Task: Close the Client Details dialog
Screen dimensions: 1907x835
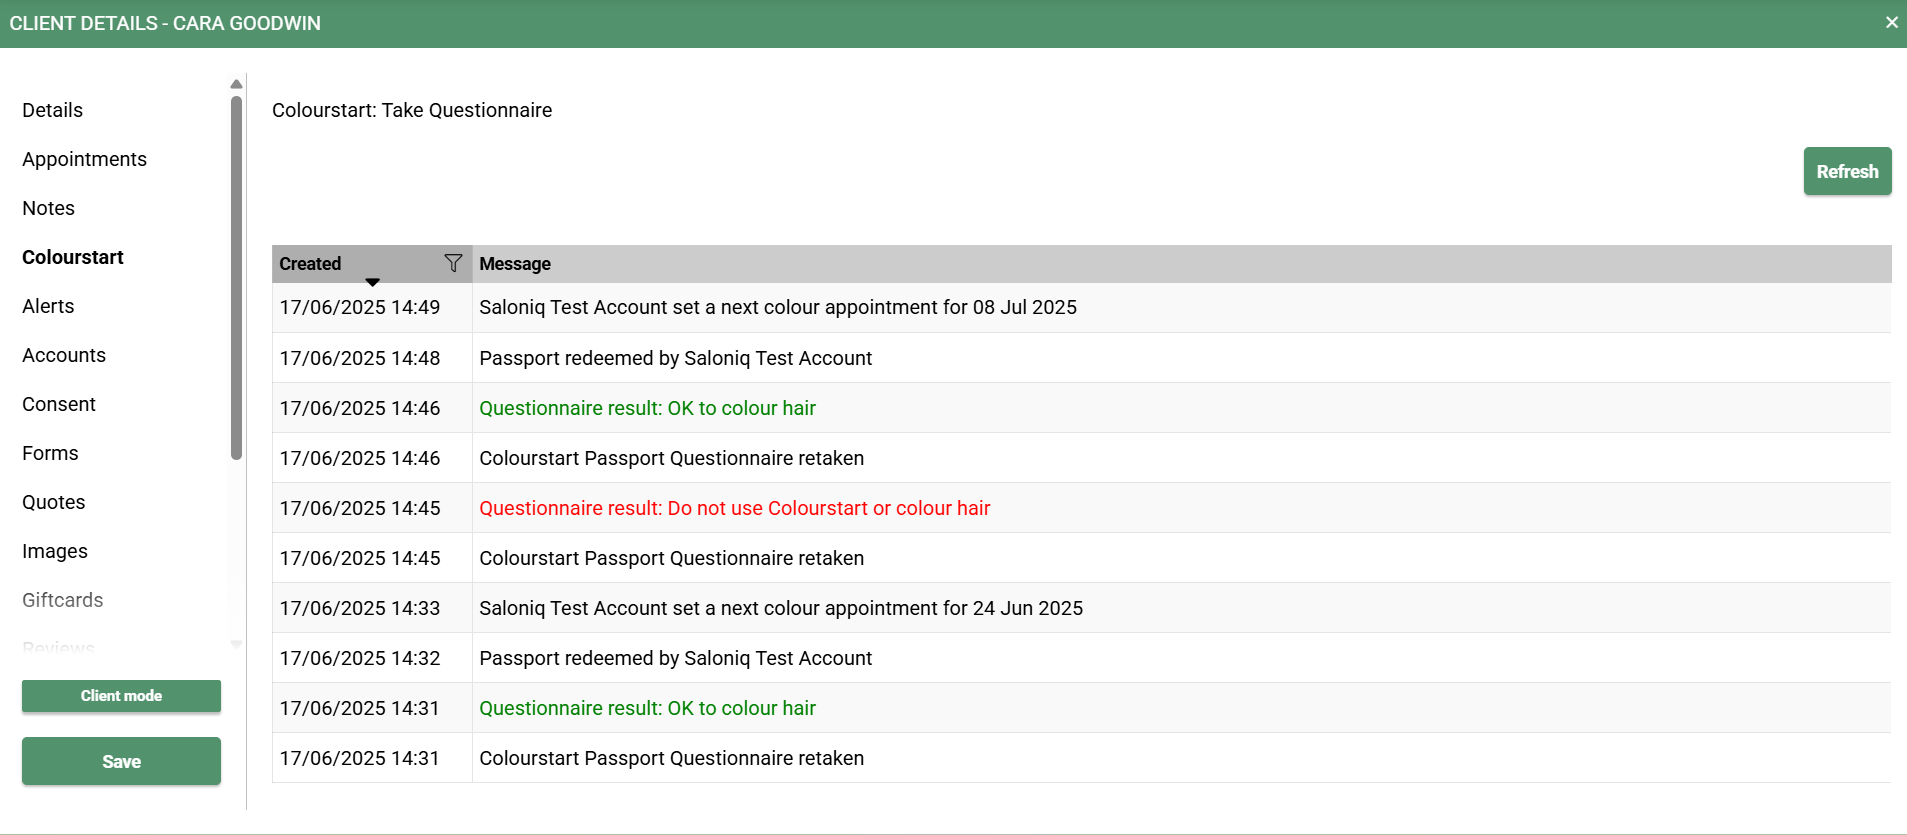Action: pos(1891,22)
